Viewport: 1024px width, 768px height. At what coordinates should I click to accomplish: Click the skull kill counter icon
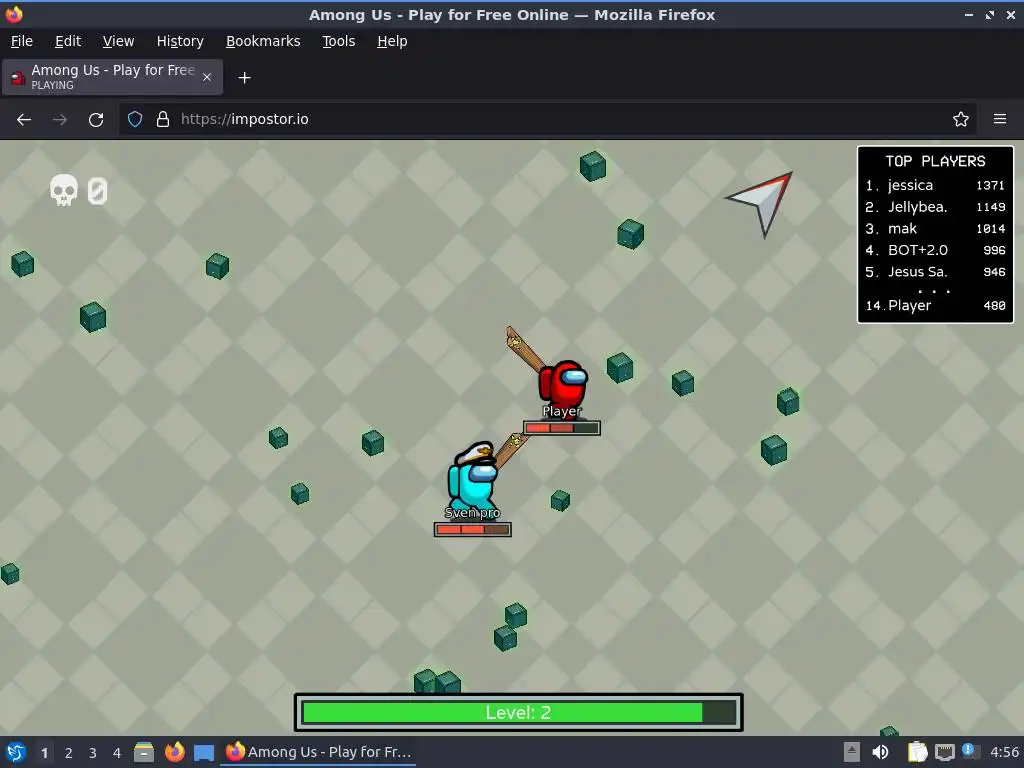coord(64,190)
